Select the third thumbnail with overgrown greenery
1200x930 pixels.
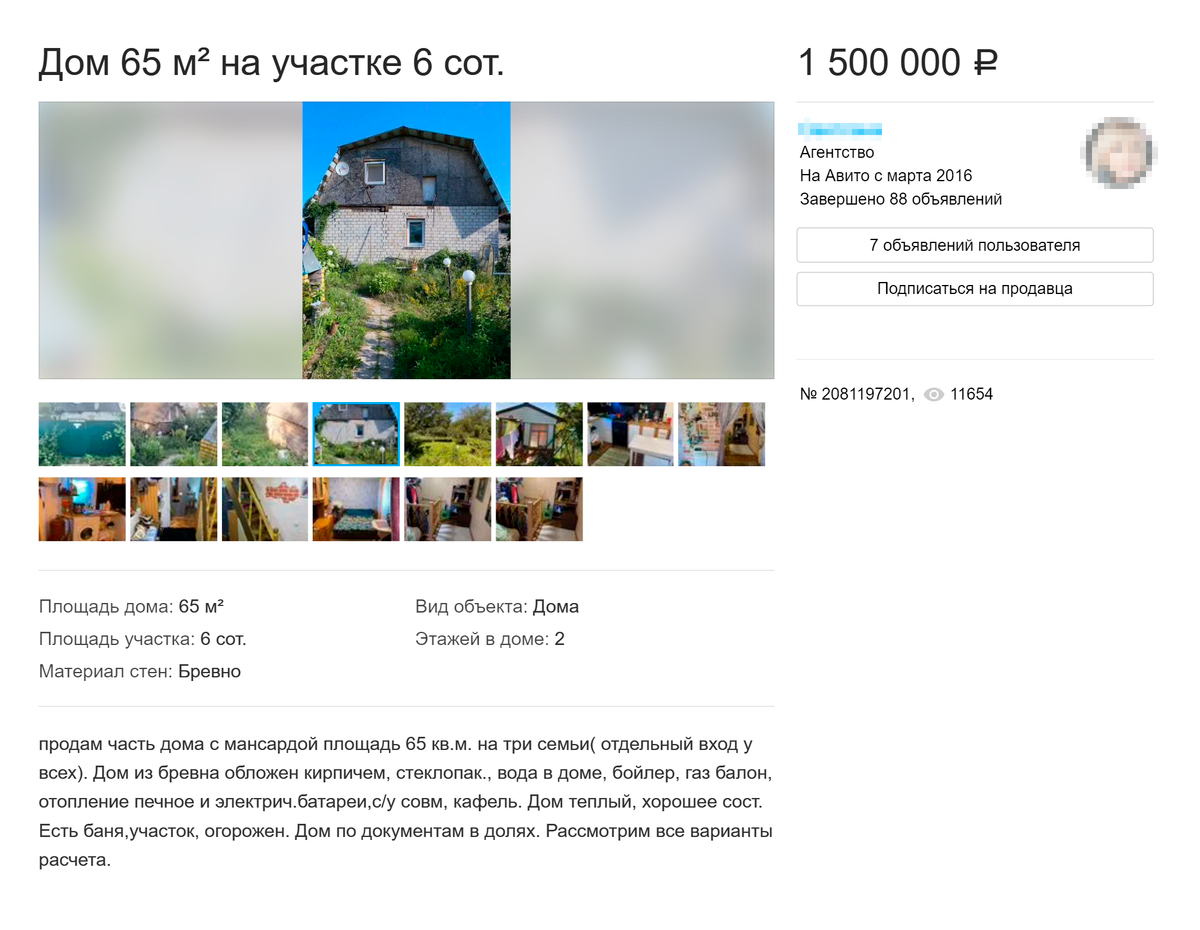click(265, 434)
